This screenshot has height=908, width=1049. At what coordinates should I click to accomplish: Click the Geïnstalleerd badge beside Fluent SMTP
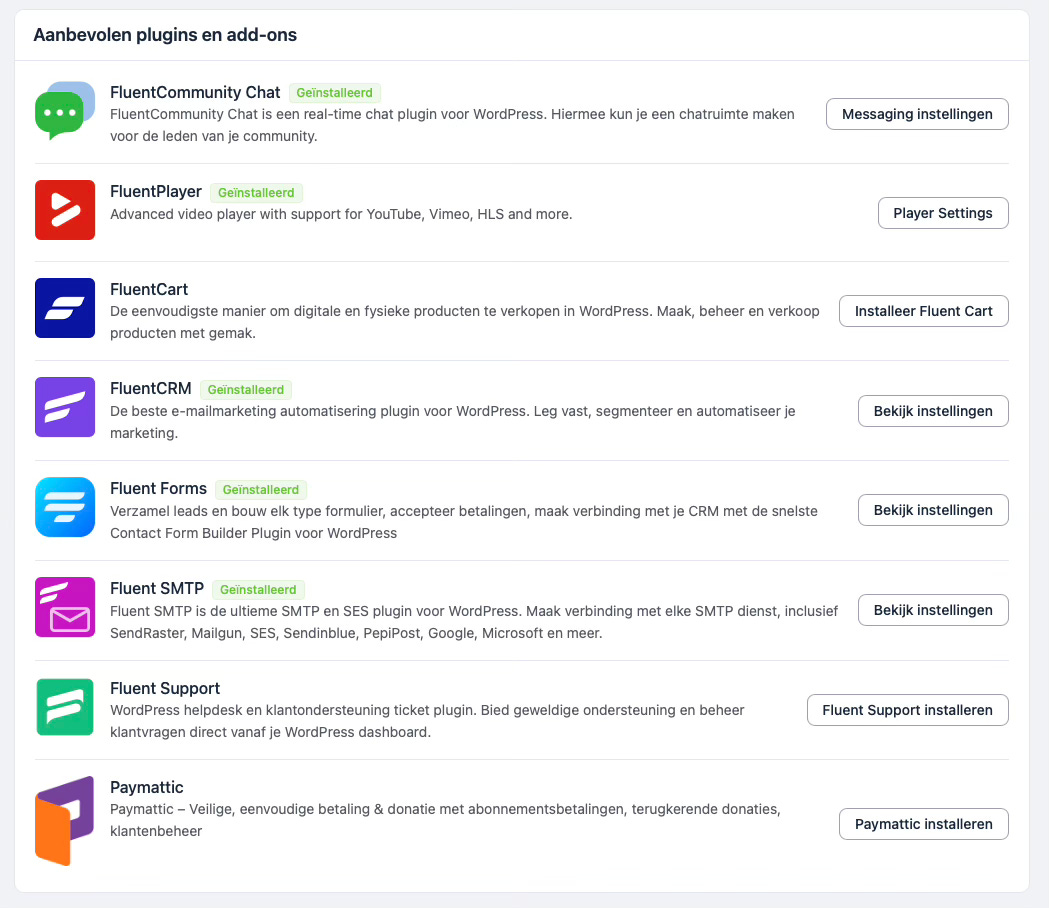pyautogui.click(x=258, y=589)
